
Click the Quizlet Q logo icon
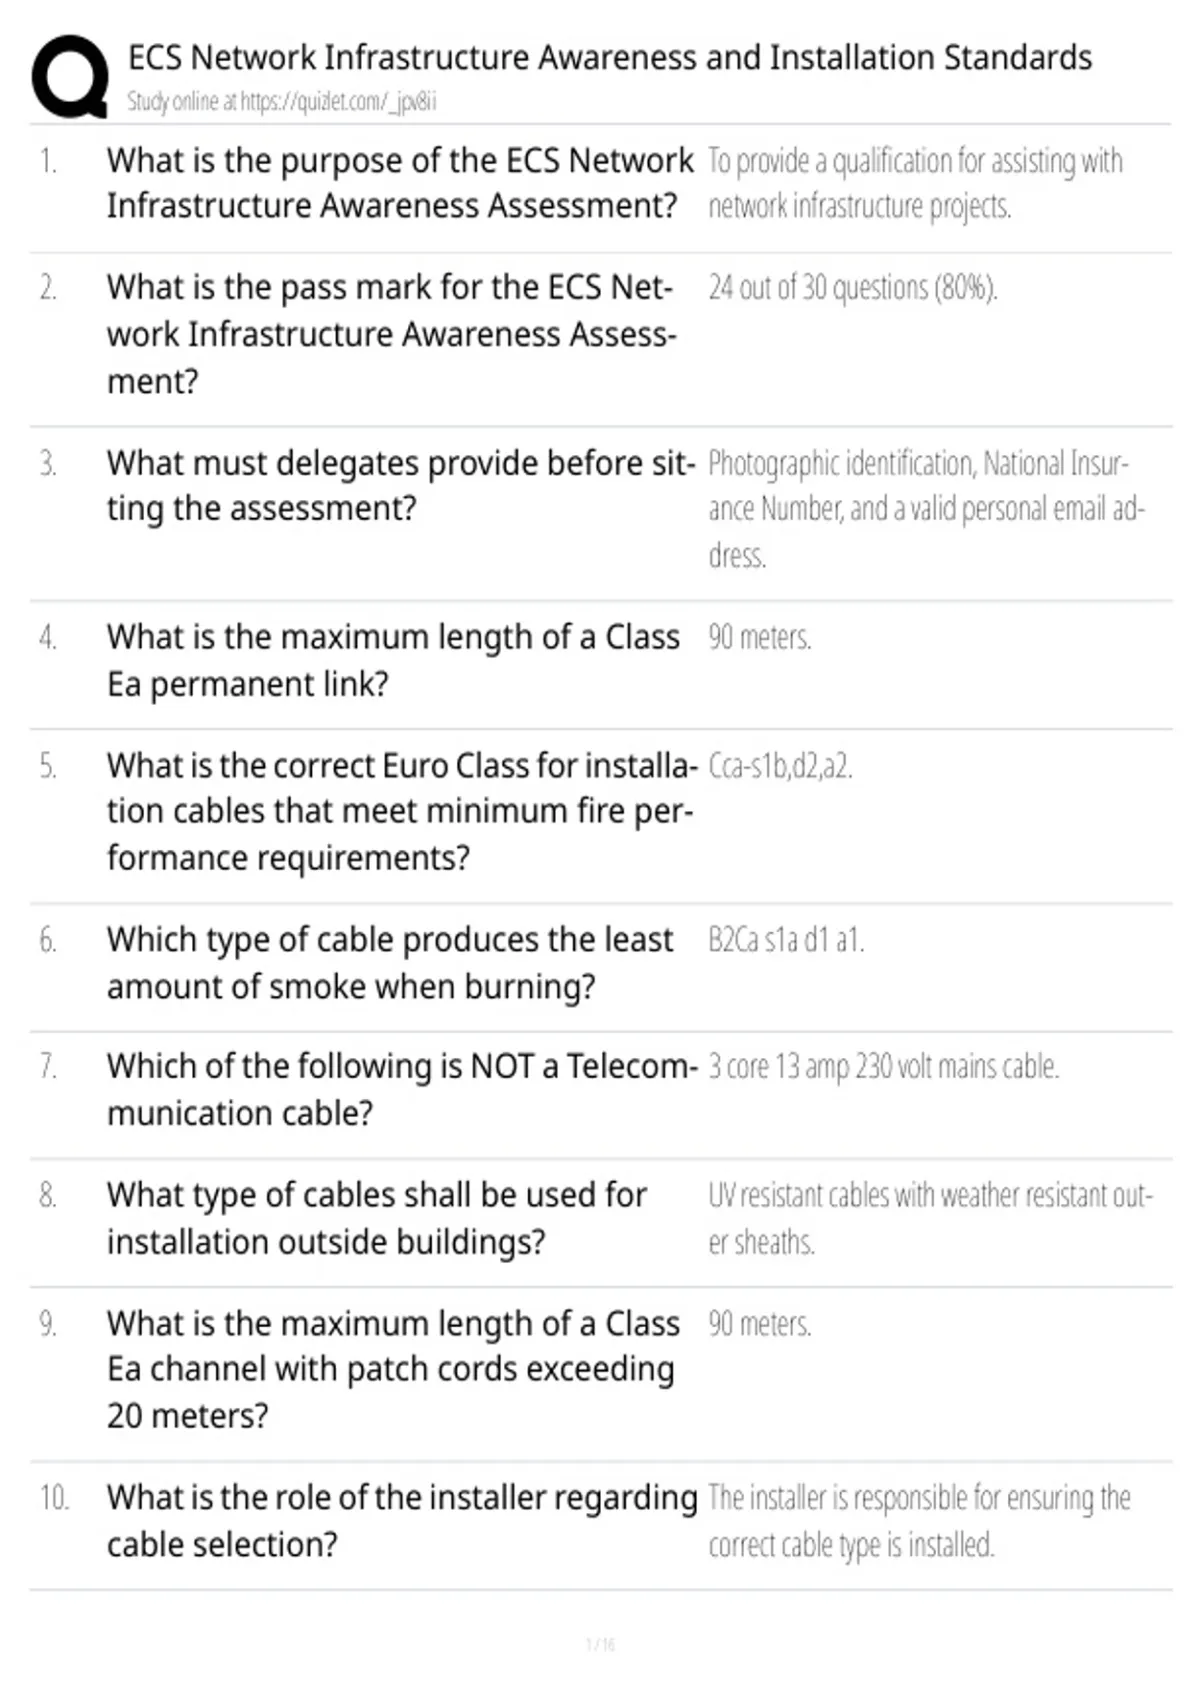(70, 77)
